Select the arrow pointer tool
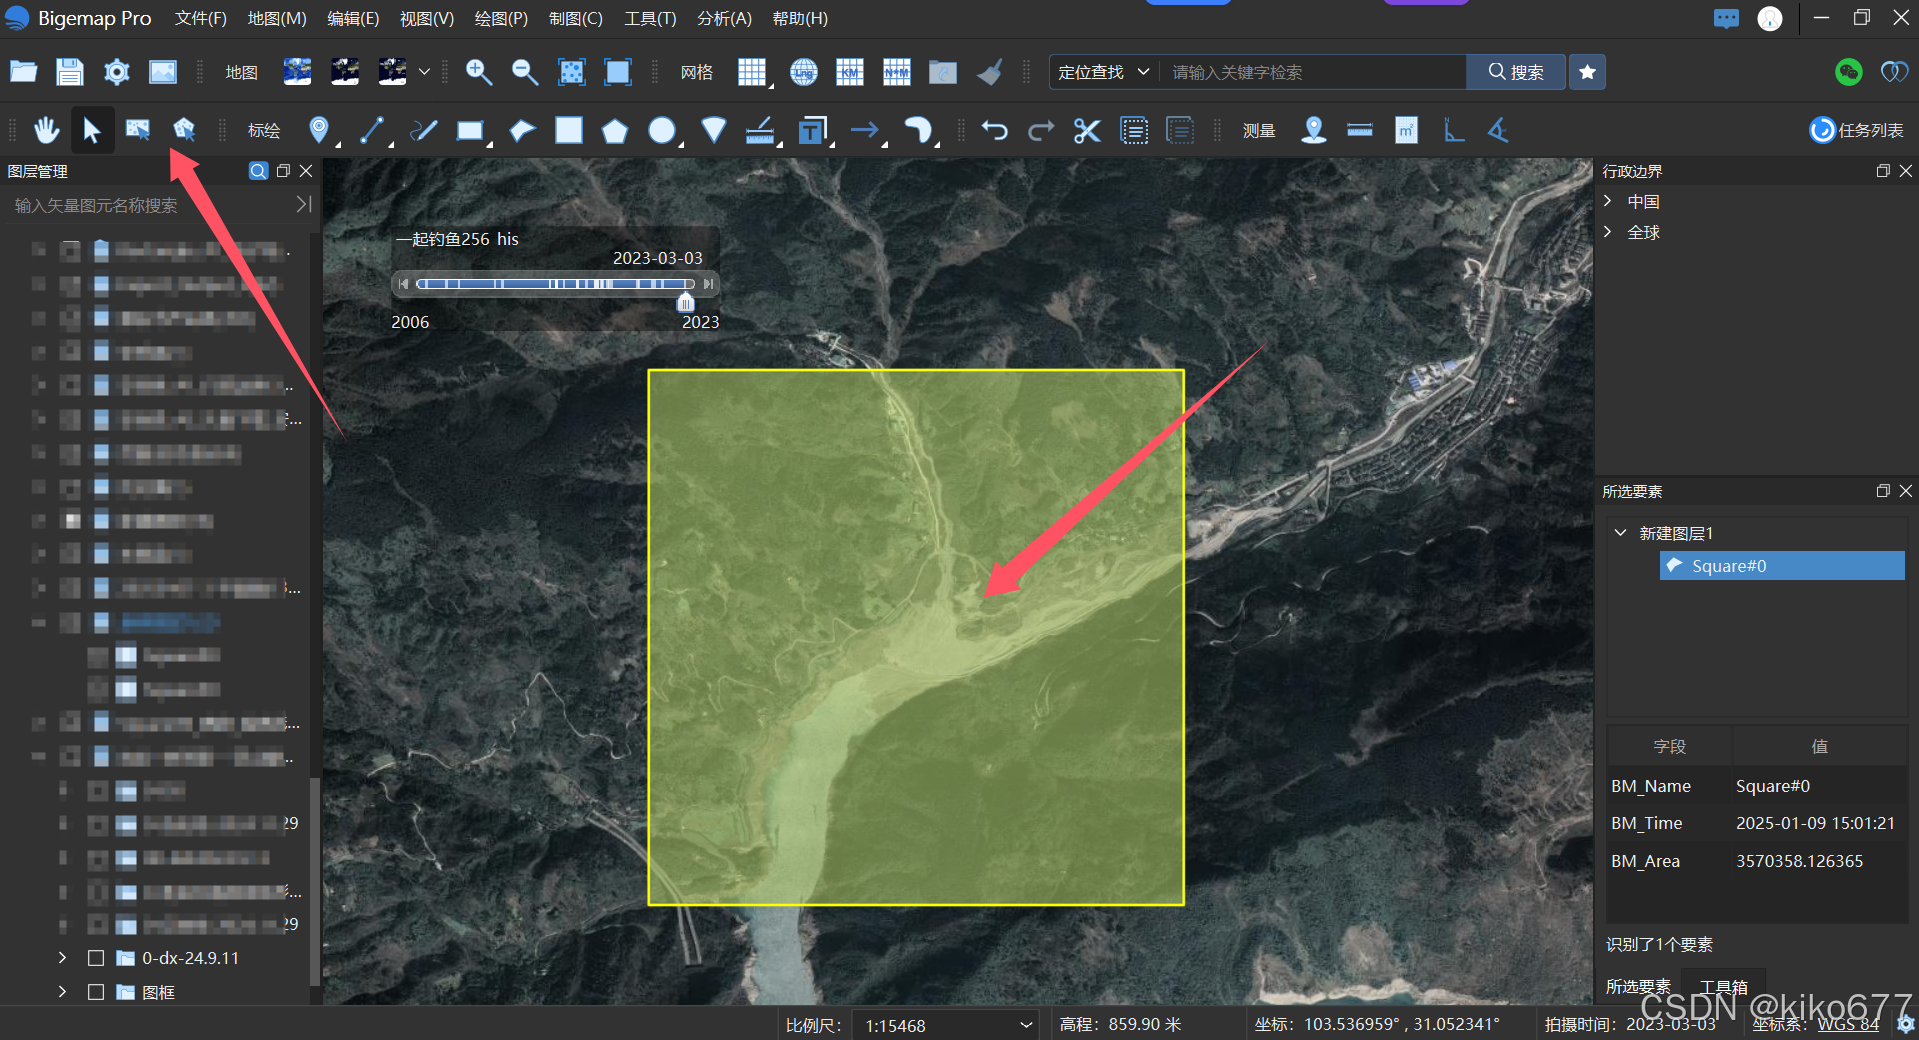Image resolution: width=1919 pixels, height=1040 pixels. [92, 130]
